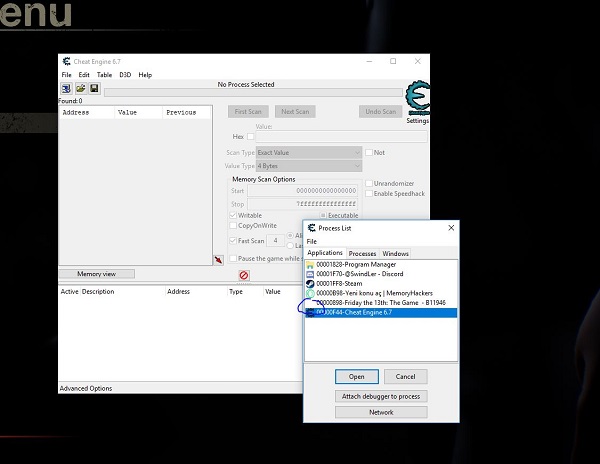Open the Help menu
This screenshot has height=464, width=600.
(x=145, y=75)
